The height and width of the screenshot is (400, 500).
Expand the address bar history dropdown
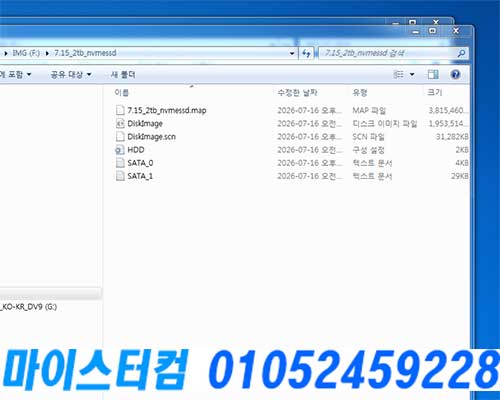point(292,53)
